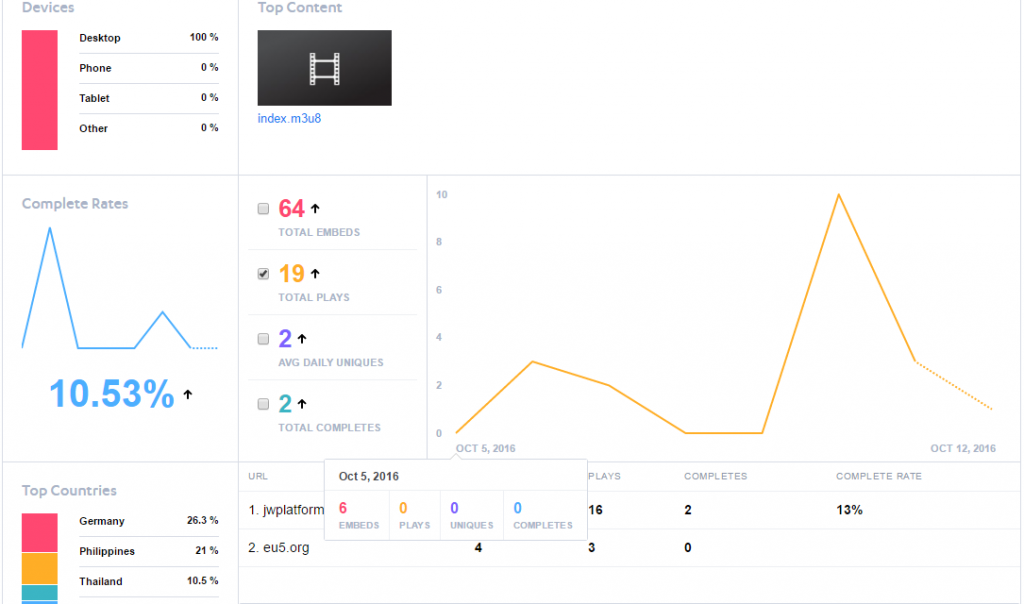
Task: Click the 10.53% complete rate value
Action: (x=112, y=394)
